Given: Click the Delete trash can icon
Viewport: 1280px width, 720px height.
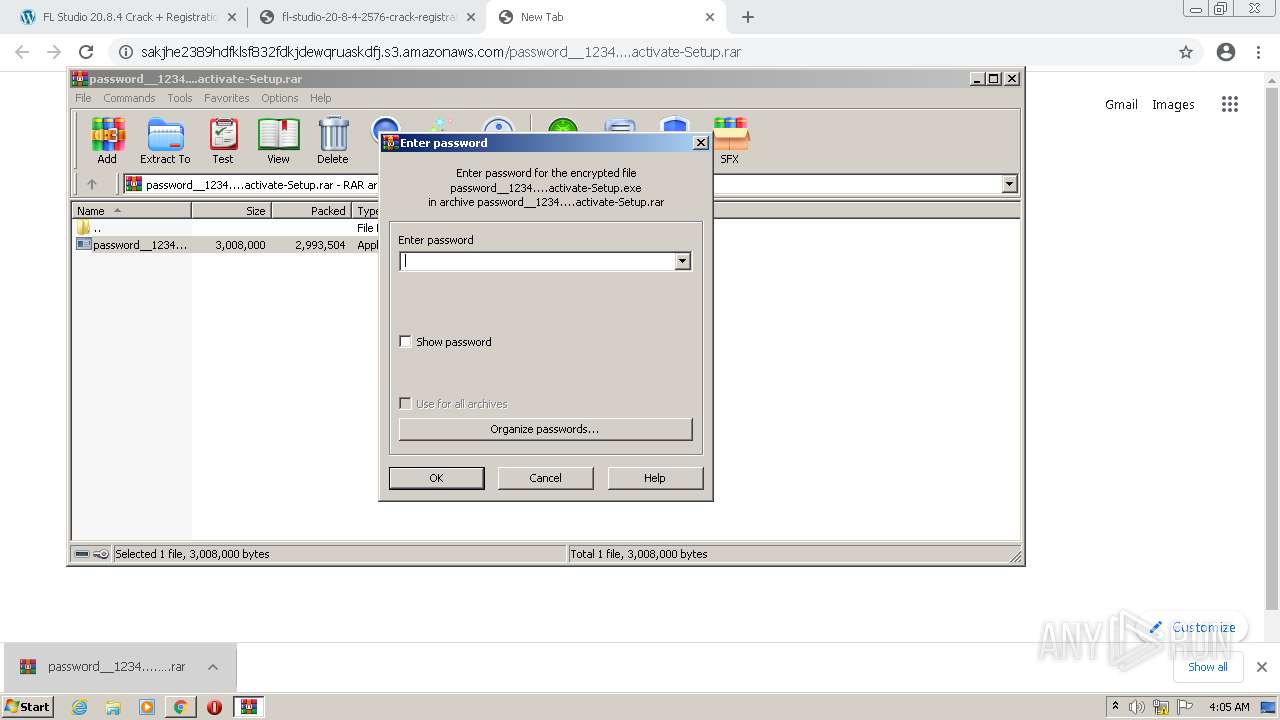Looking at the screenshot, I should pos(333,140).
